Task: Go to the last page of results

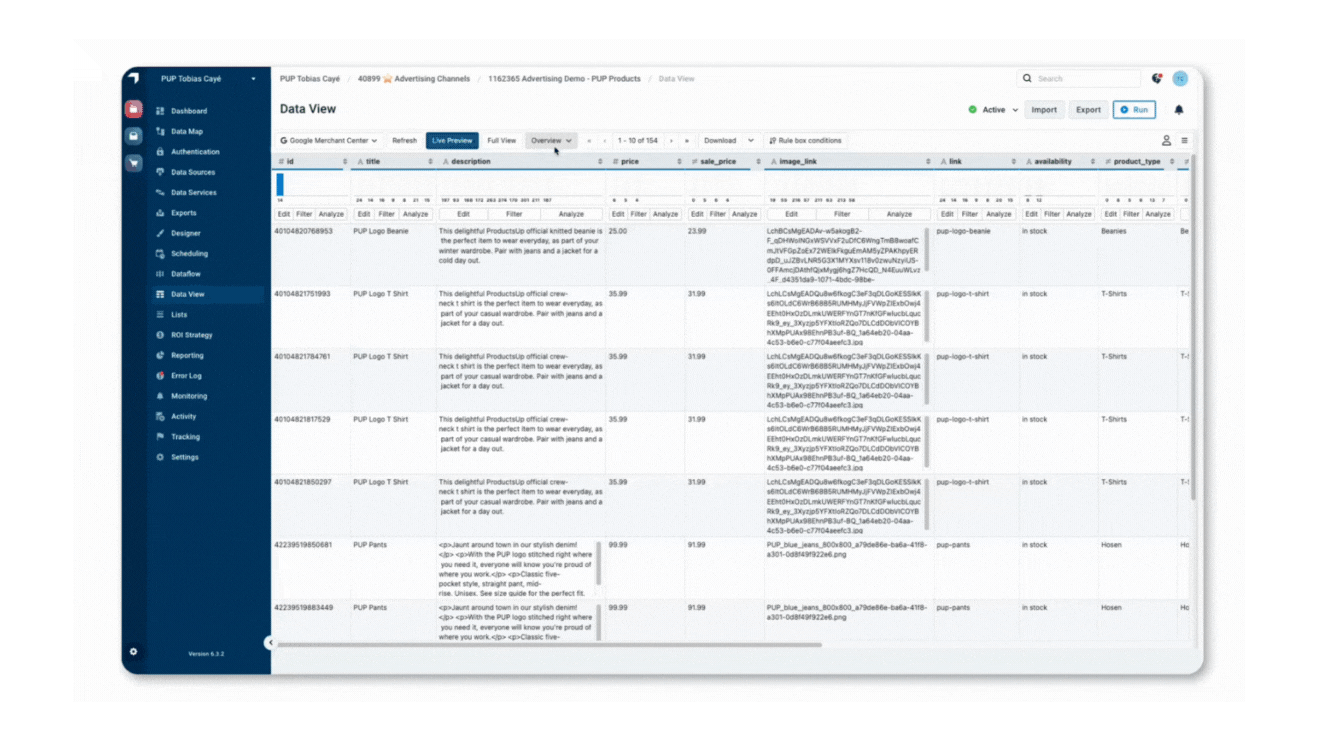Action: [687, 141]
